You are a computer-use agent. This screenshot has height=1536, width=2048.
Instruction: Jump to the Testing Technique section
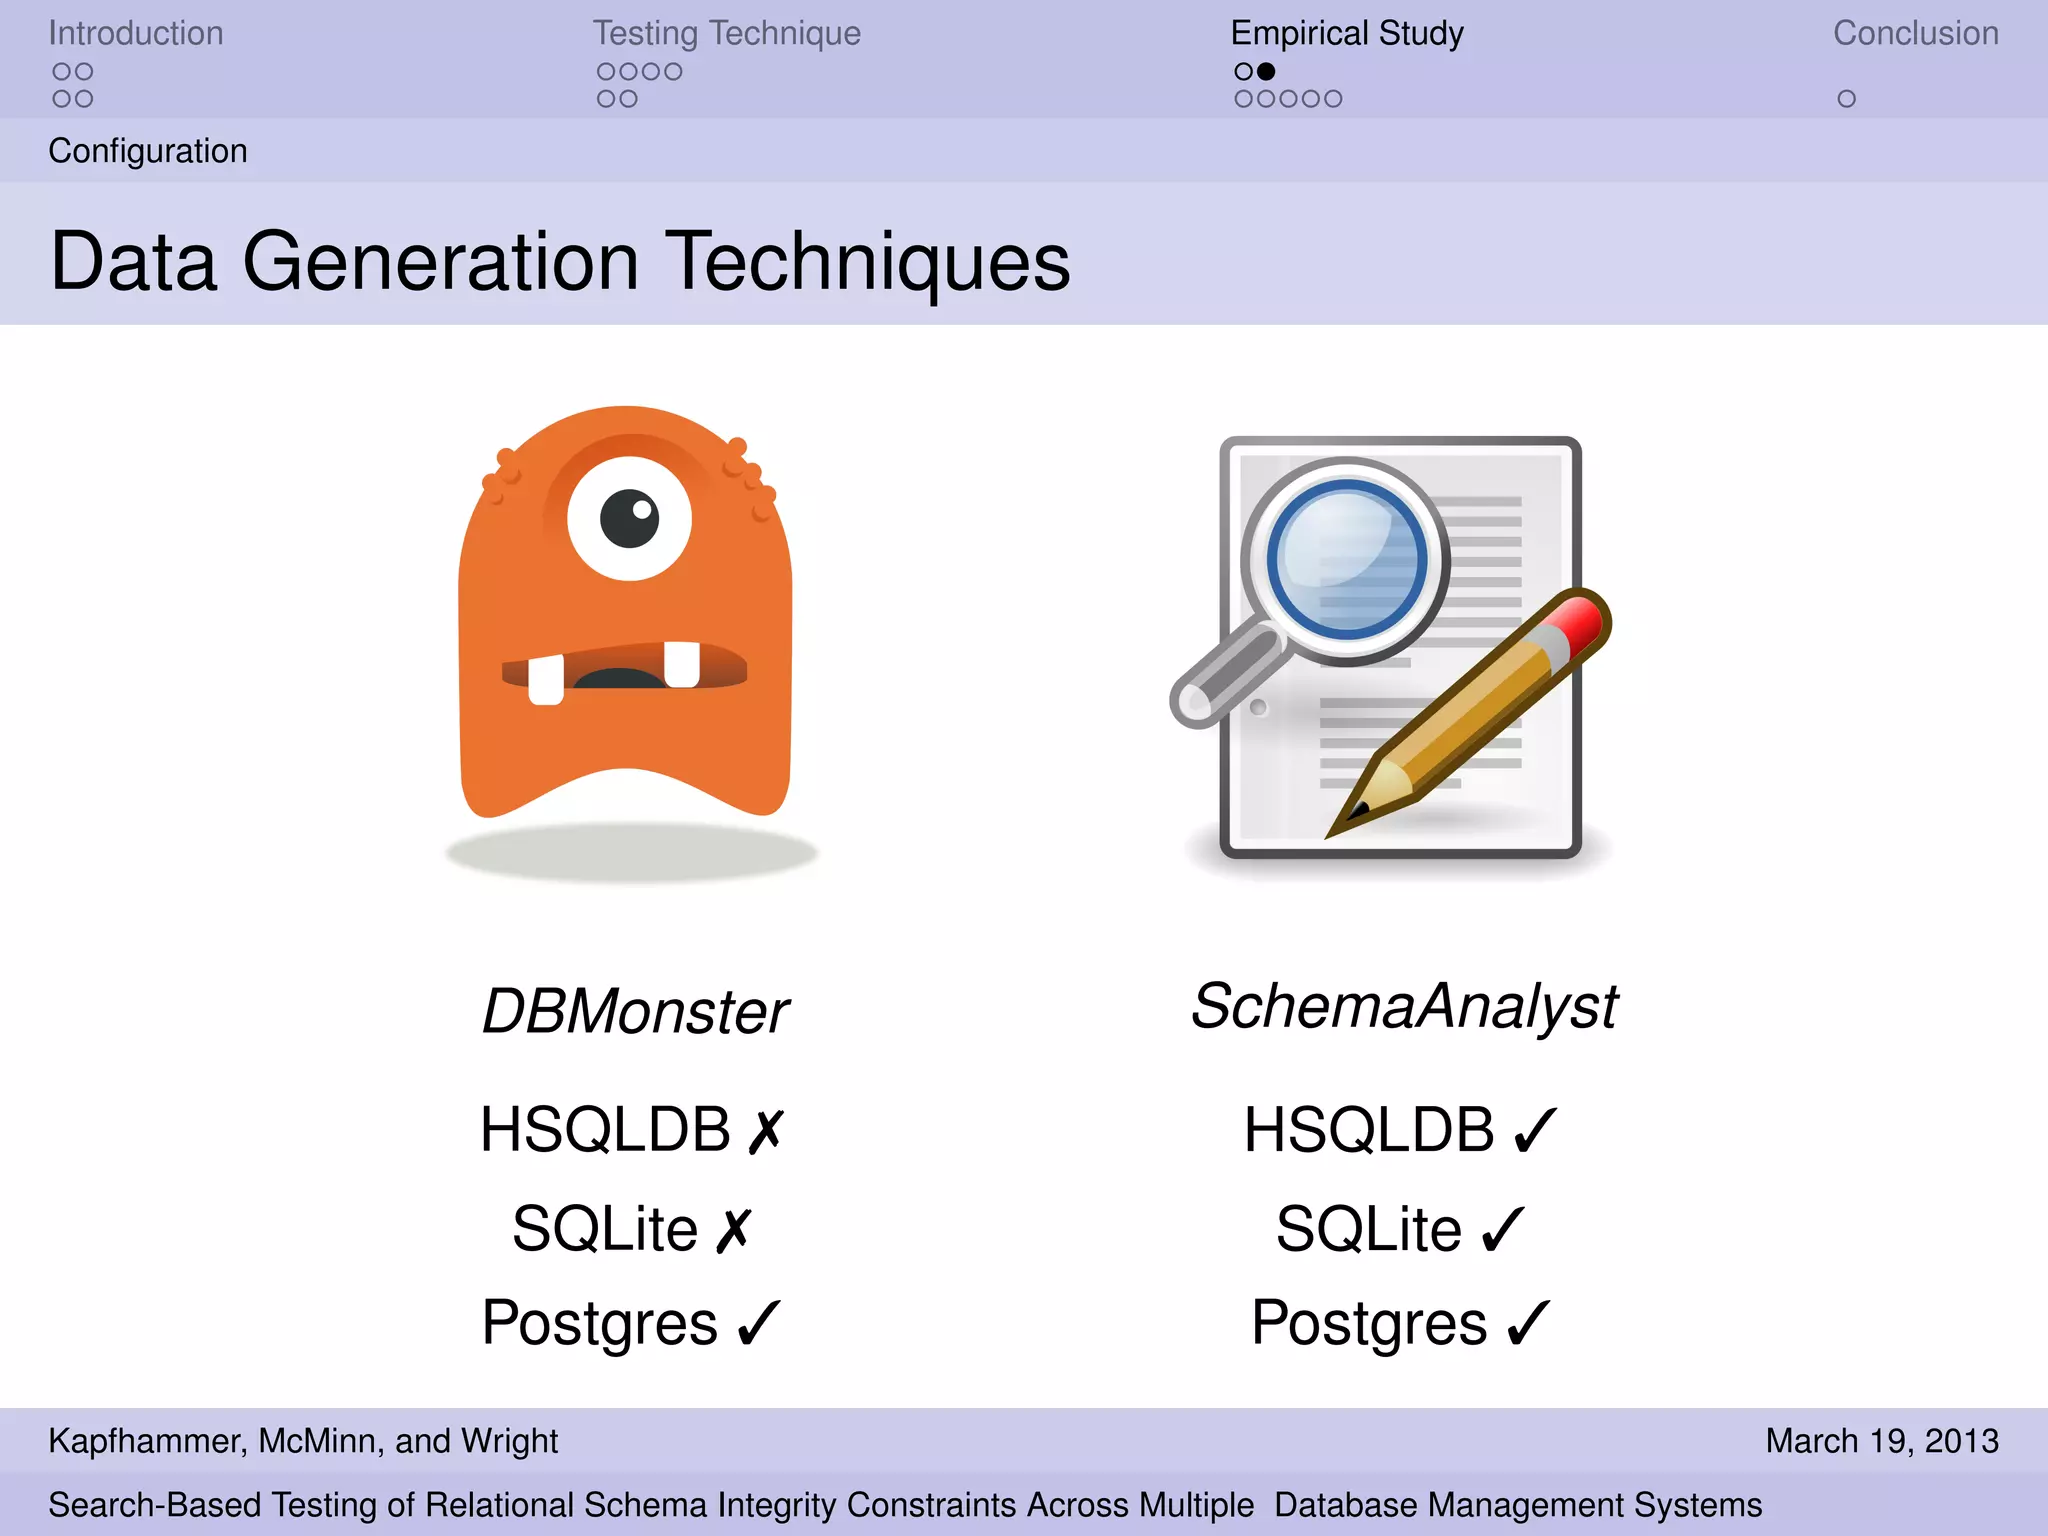click(x=727, y=34)
